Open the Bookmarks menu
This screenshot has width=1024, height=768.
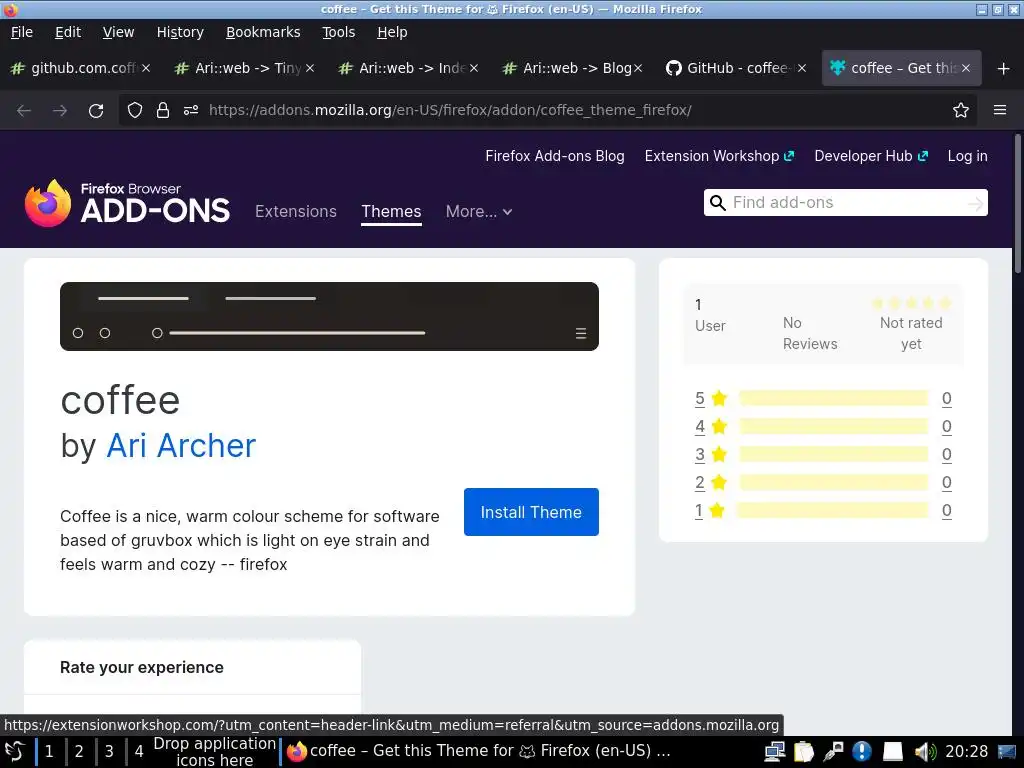[x=263, y=32]
